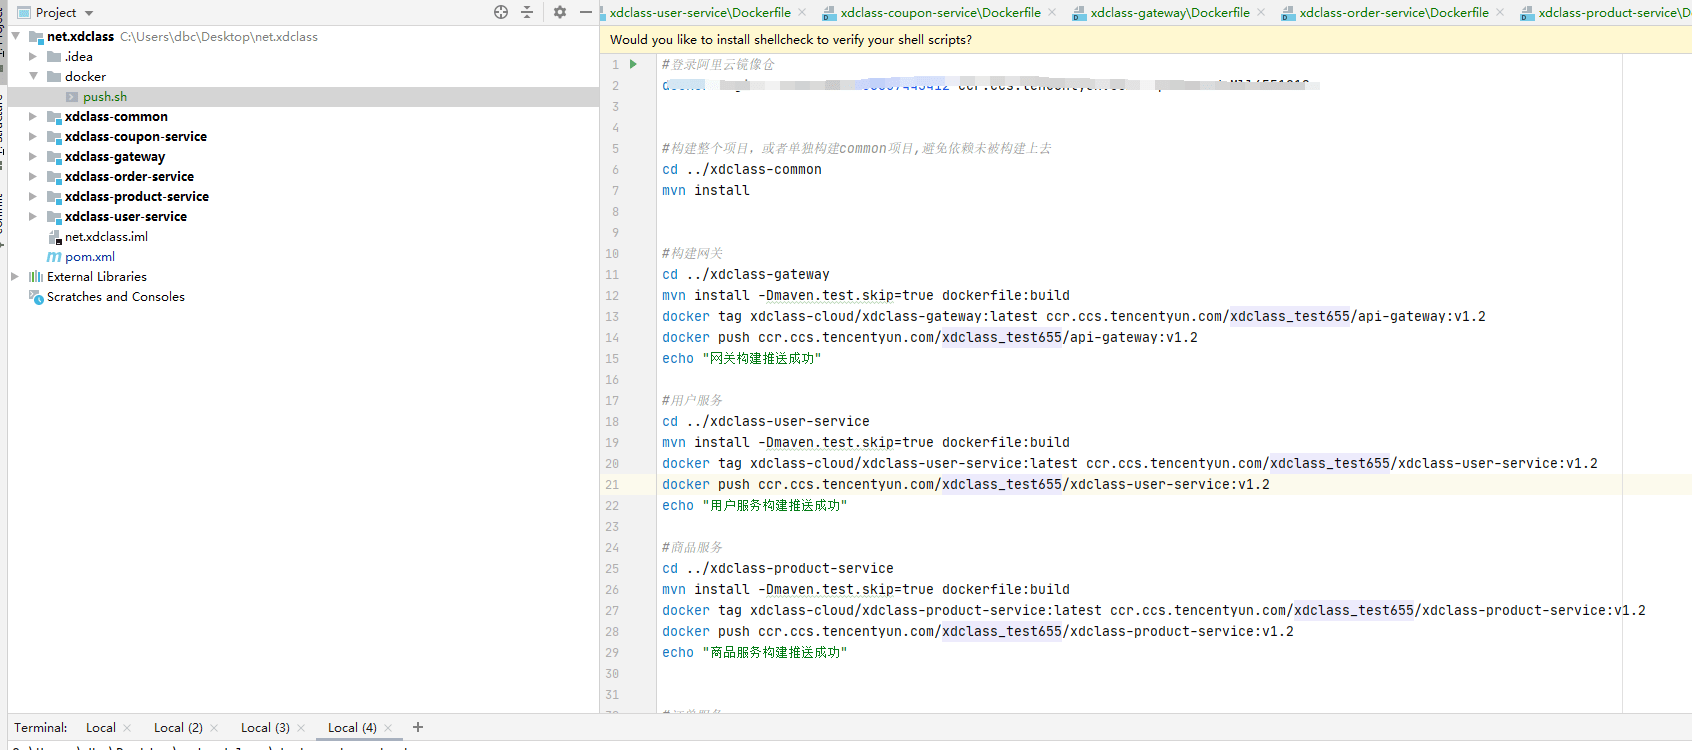The image size is (1692, 750).
Task: Place cursor on 'mvn install' line 7
Action: (x=706, y=191)
